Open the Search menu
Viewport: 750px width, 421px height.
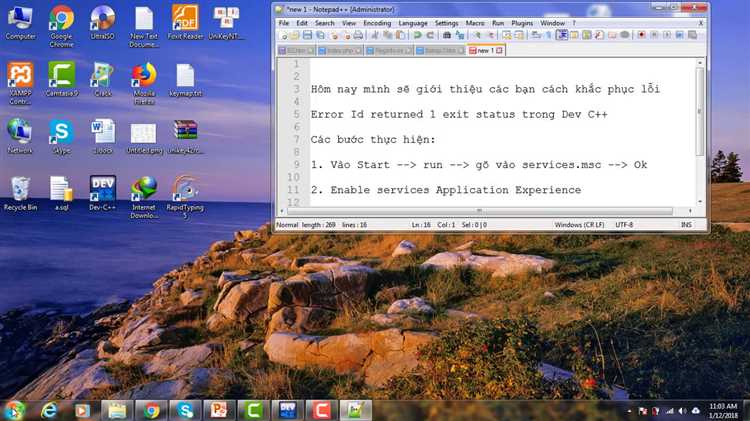coord(325,23)
